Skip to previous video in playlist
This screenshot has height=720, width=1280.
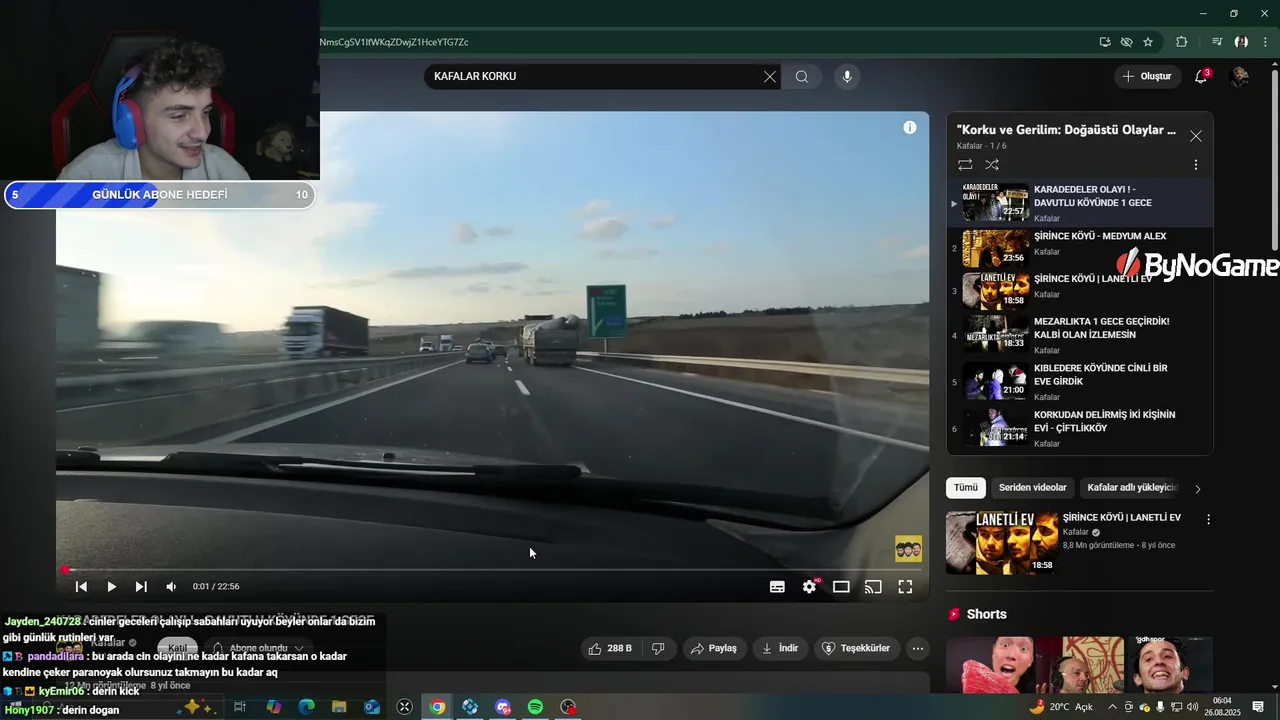click(81, 587)
